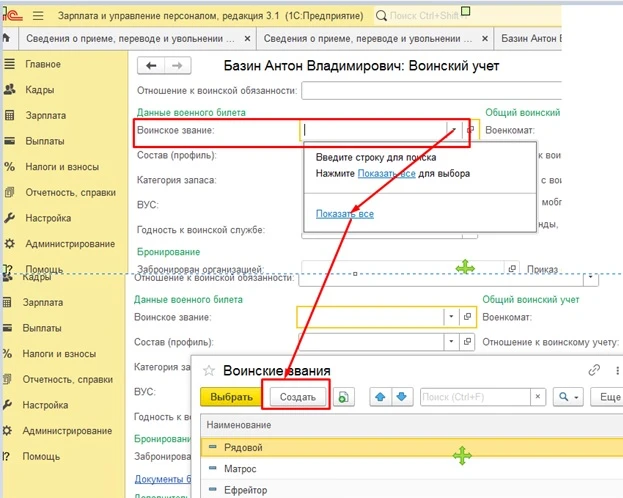
Task: Click into the Состав (профиль) input field
Action: pos(370,342)
